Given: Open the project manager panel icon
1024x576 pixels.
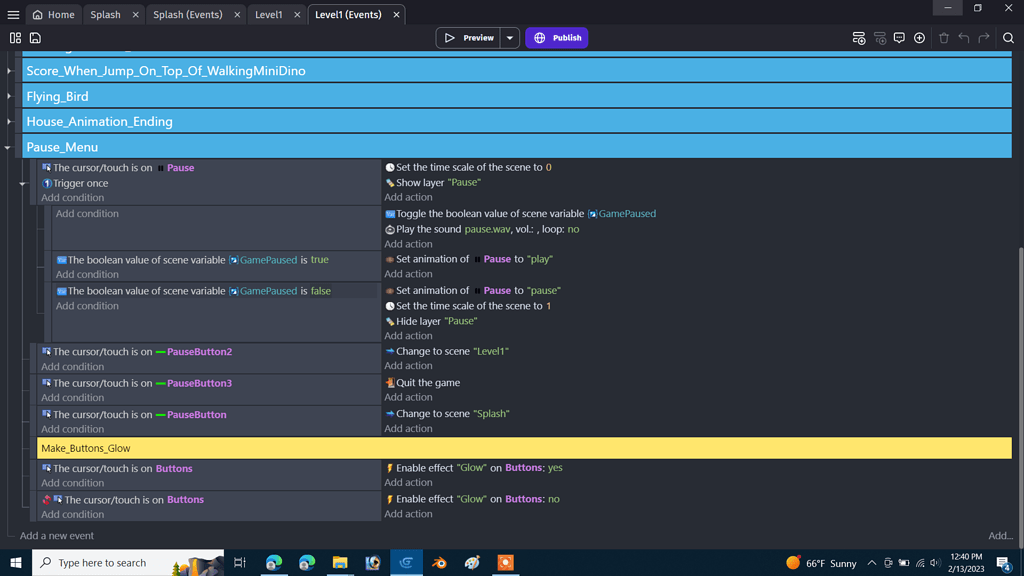Looking at the screenshot, I should click(15, 38).
